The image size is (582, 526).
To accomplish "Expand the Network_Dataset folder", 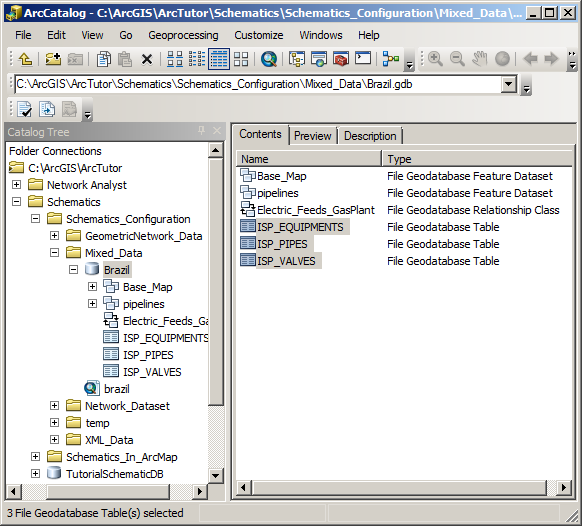I will (x=54, y=406).
